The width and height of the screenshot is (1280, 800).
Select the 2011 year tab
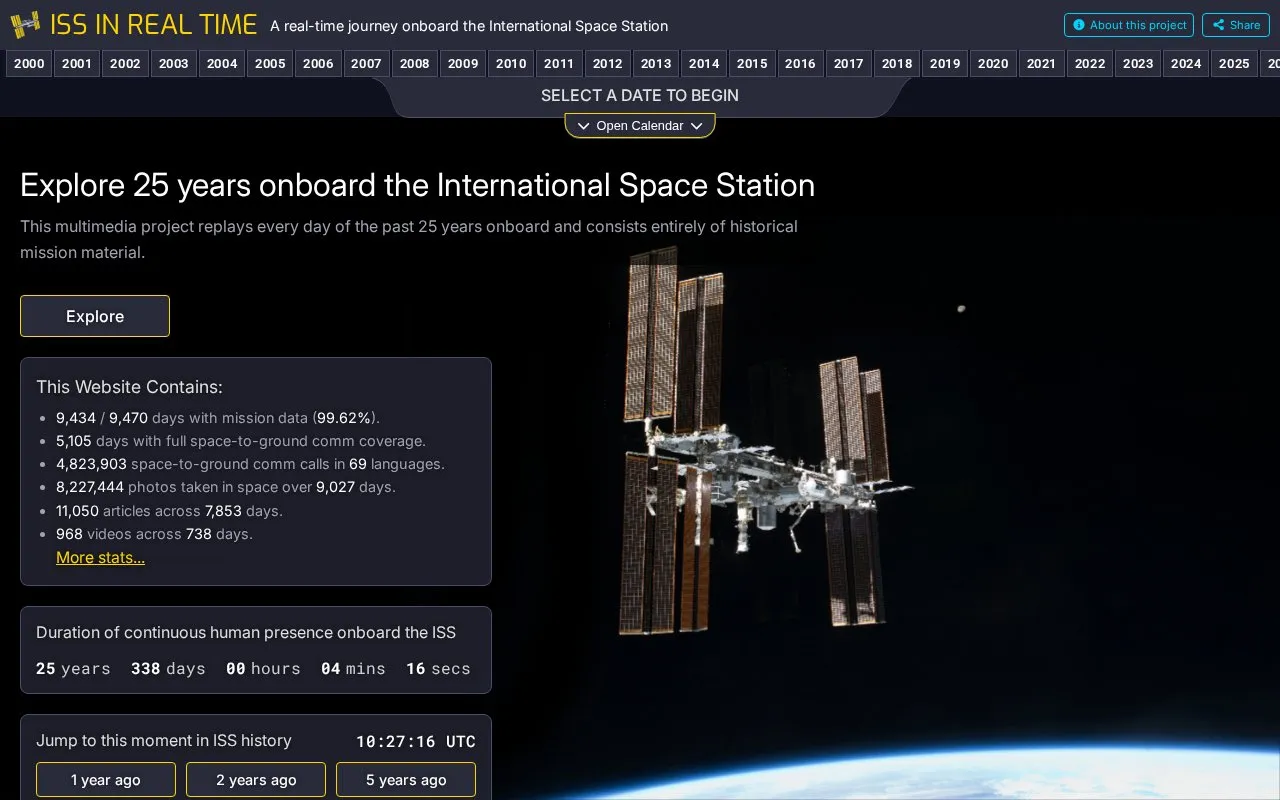[559, 63]
